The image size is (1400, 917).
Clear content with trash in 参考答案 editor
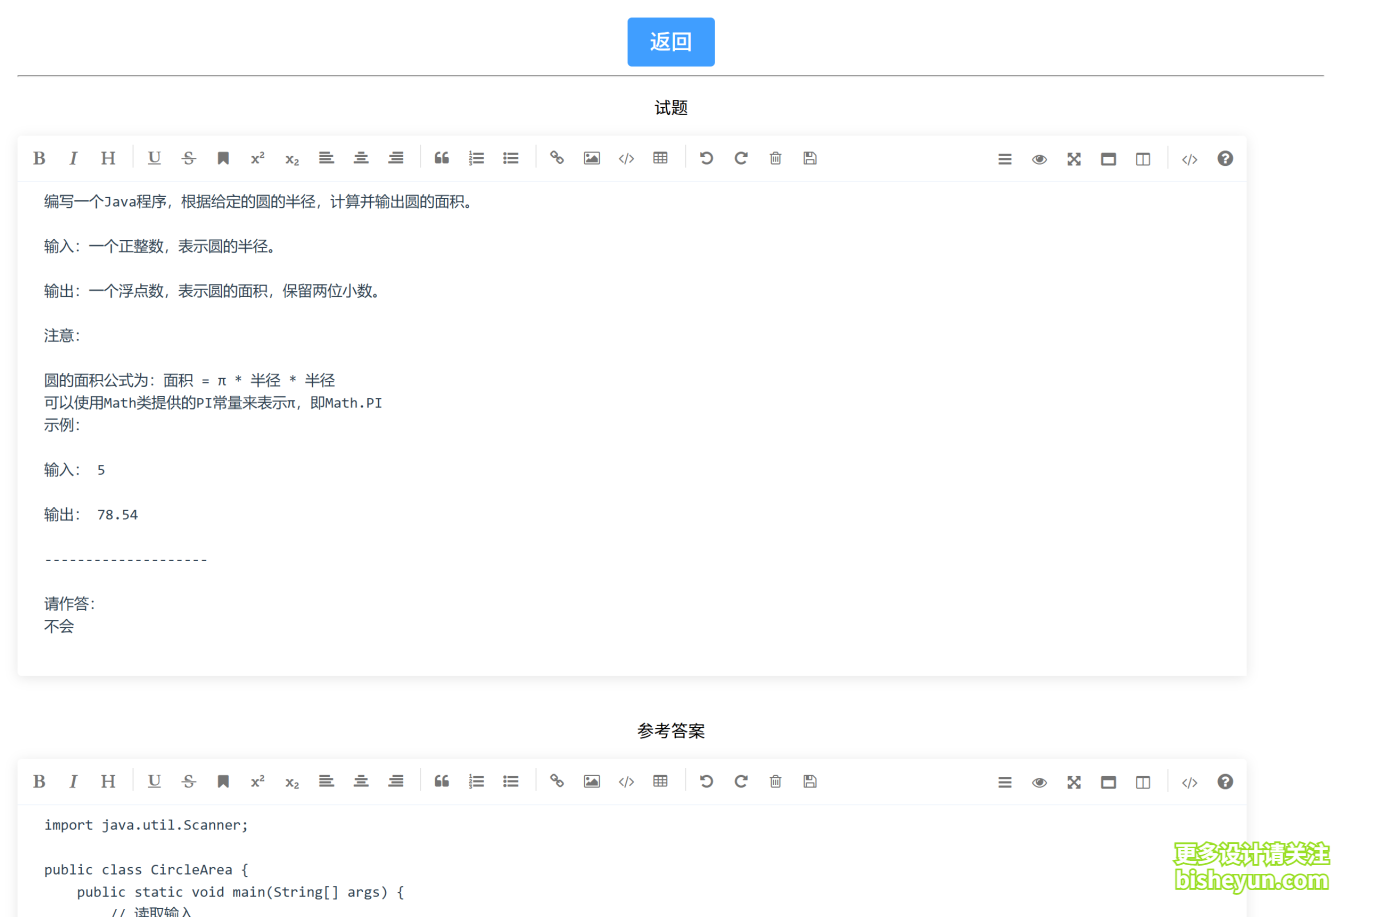pos(775,781)
